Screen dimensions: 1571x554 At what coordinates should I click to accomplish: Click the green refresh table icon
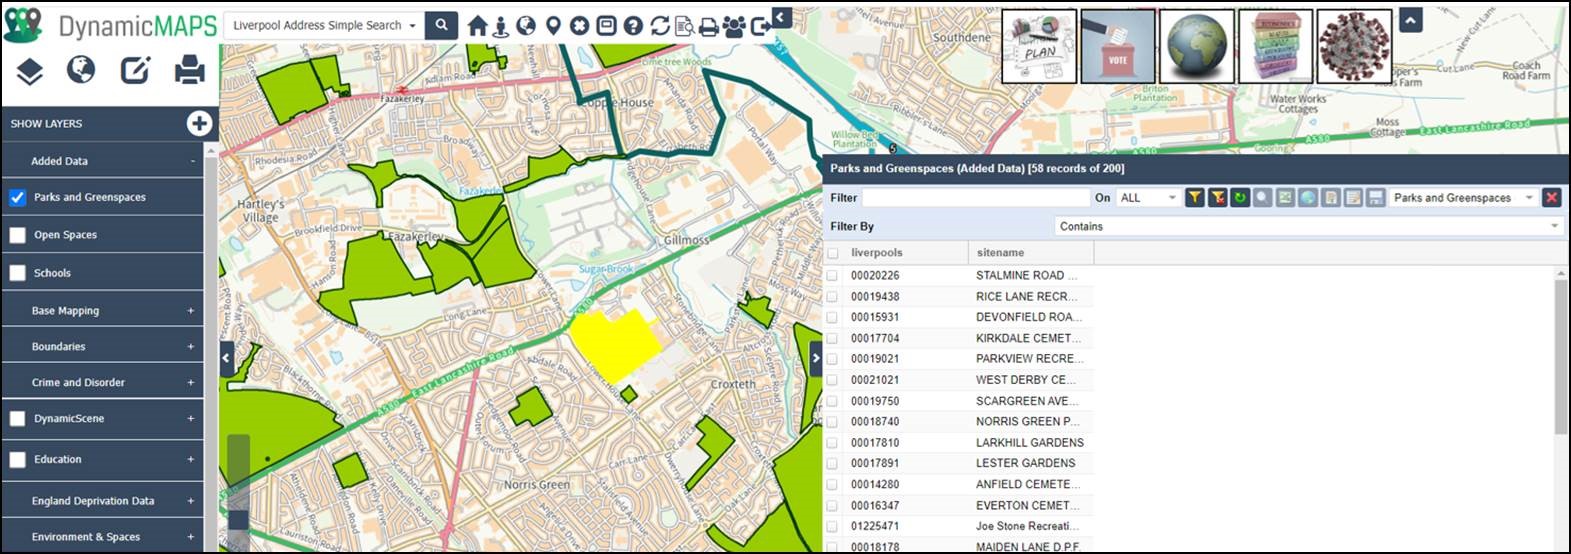coord(1240,198)
